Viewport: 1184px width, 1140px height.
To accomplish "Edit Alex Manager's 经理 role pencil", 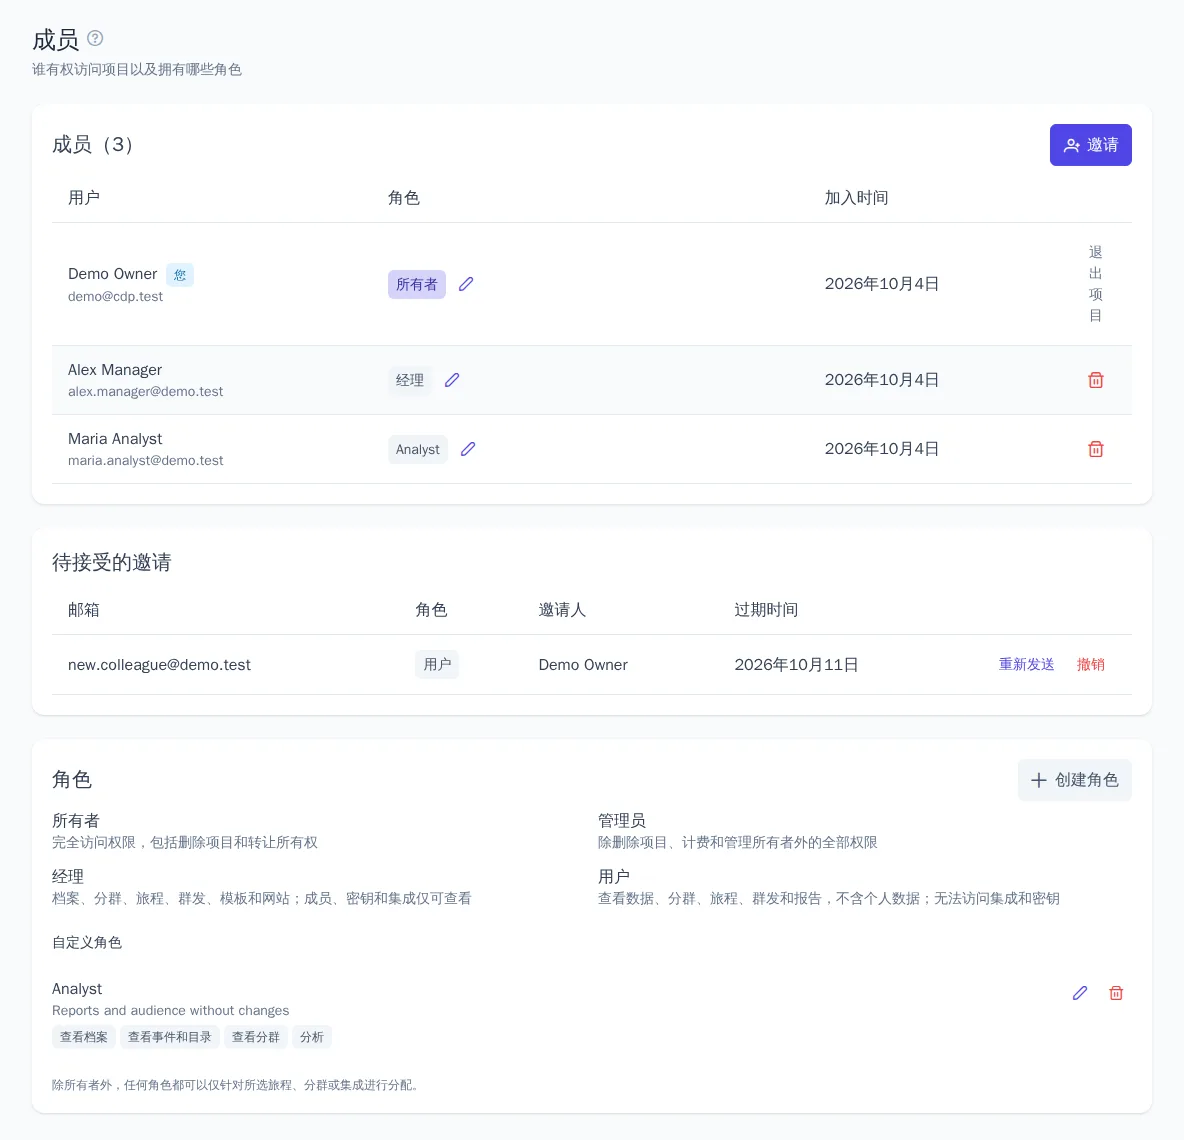I will tap(452, 380).
